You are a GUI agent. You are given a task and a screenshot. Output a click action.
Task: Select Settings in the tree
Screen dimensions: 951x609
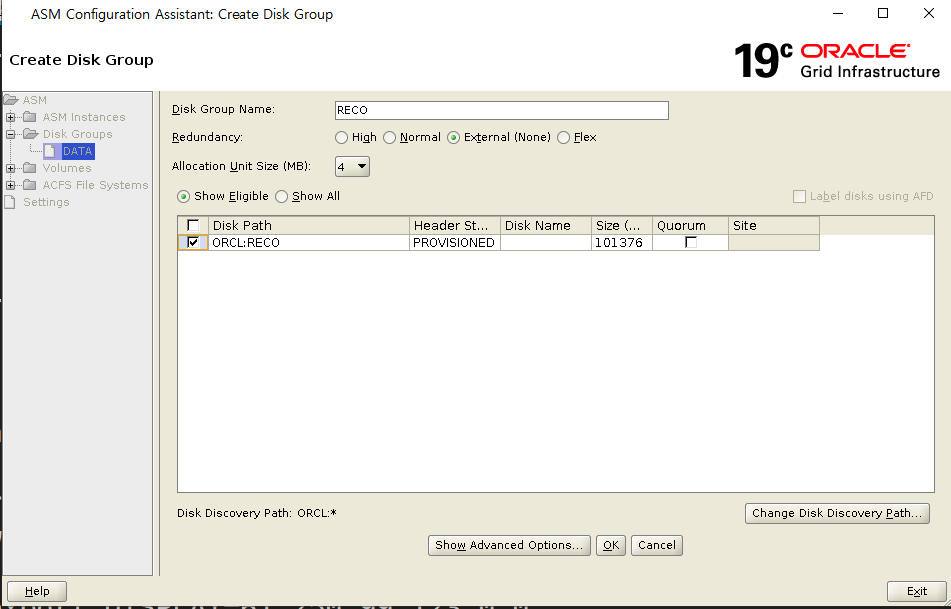point(46,202)
